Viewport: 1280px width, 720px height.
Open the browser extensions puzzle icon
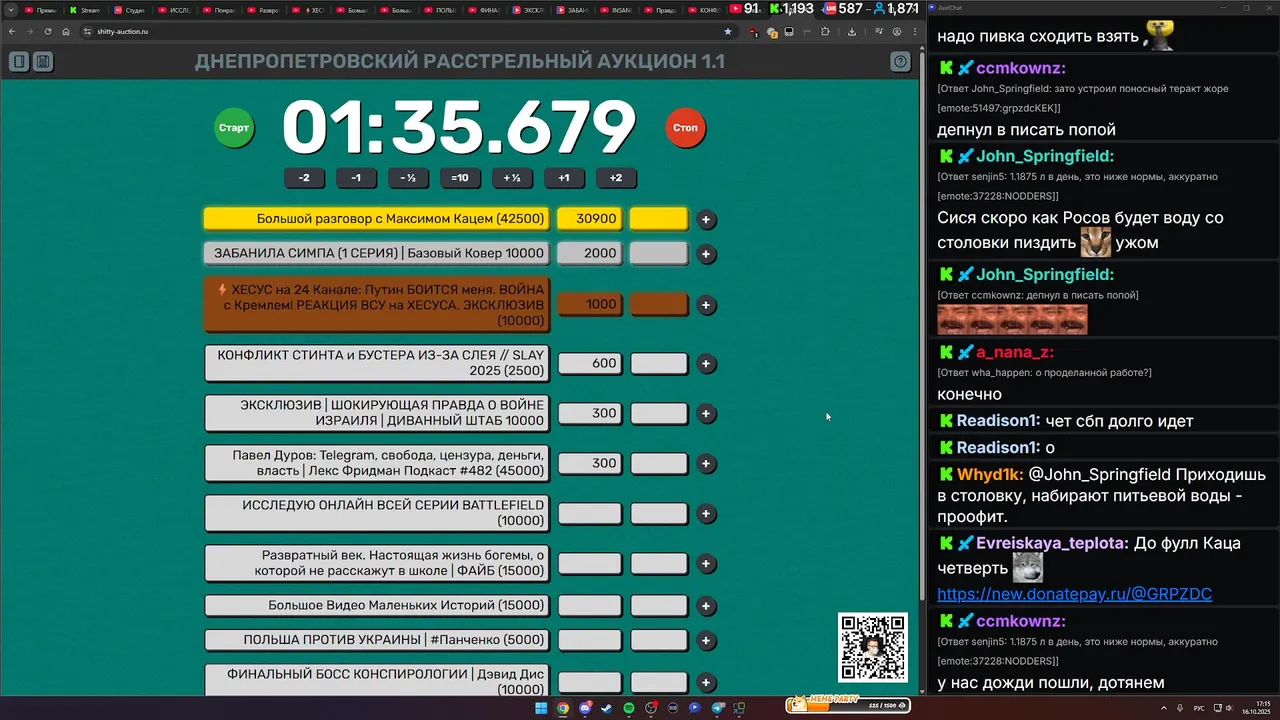click(825, 32)
